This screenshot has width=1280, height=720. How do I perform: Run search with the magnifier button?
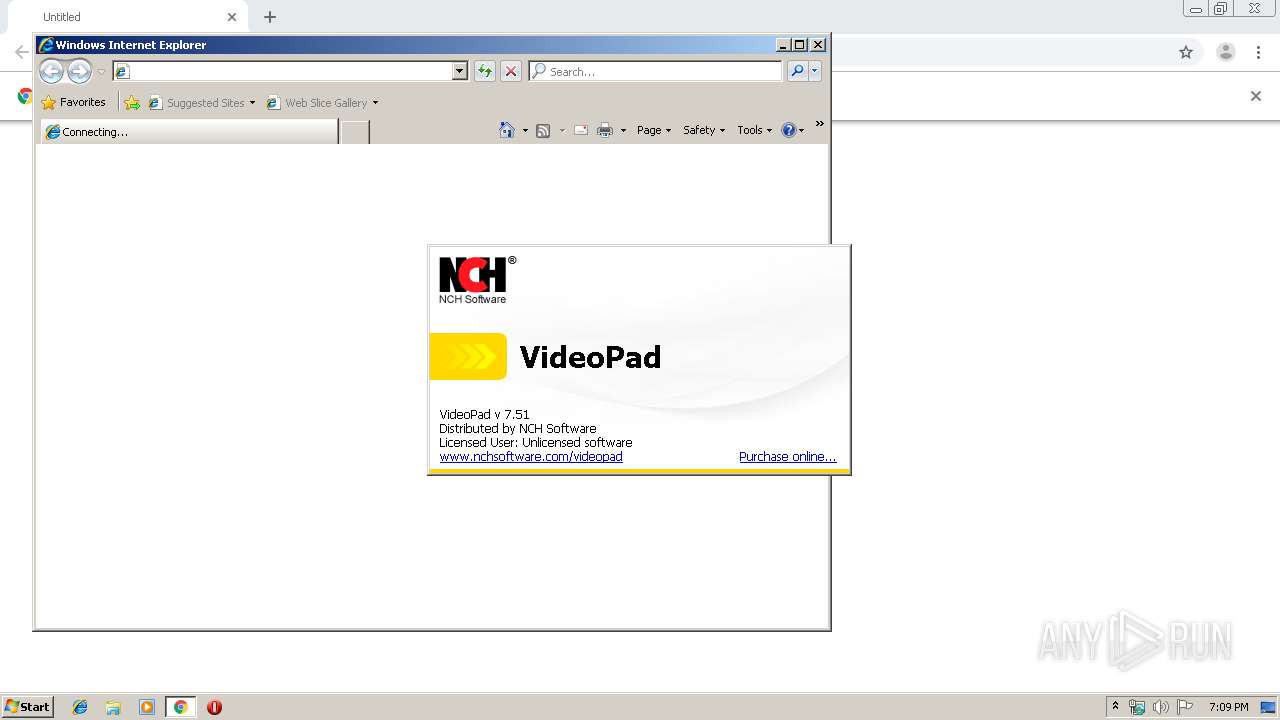click(797, 71)
